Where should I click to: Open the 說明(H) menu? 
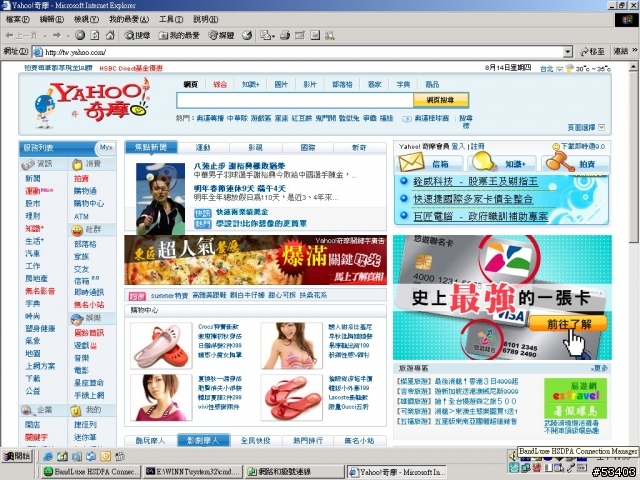pyautogui.click(x=205, y=19)
